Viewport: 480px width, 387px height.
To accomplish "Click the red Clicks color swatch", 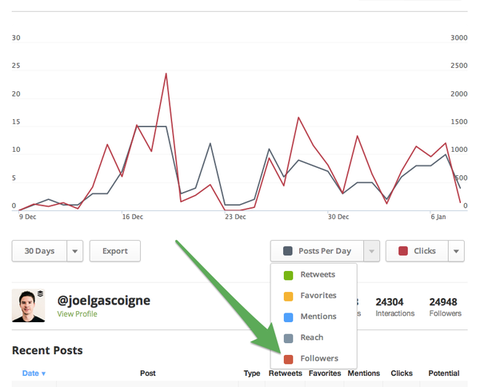I will click(x=403, y=251).
